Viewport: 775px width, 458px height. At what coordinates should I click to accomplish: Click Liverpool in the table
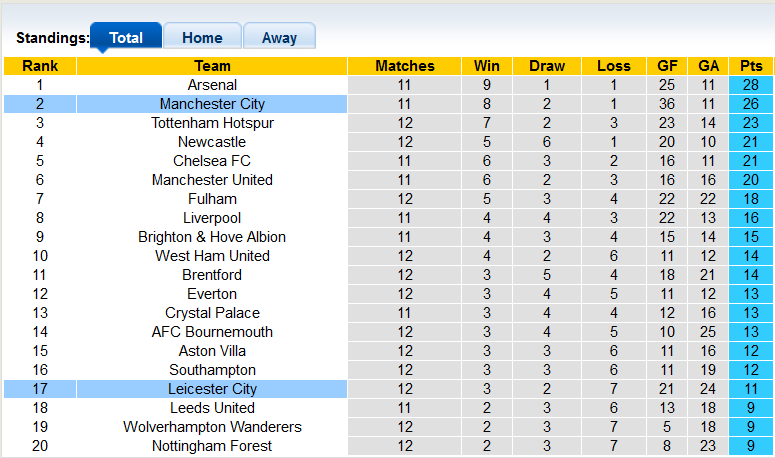coord(212,218)
